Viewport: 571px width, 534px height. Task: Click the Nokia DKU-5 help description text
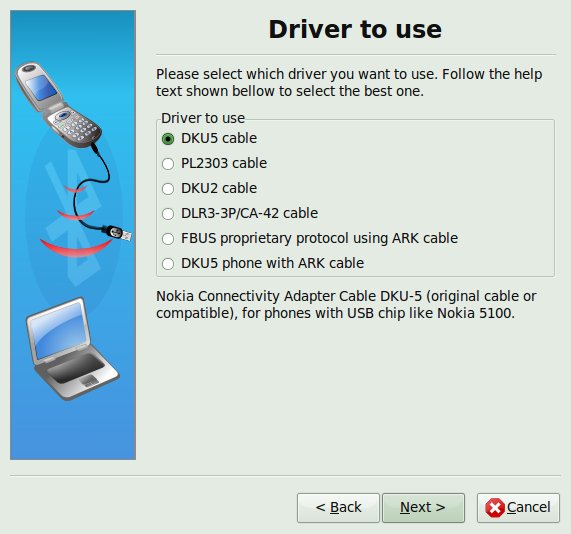tap(346, 305)
